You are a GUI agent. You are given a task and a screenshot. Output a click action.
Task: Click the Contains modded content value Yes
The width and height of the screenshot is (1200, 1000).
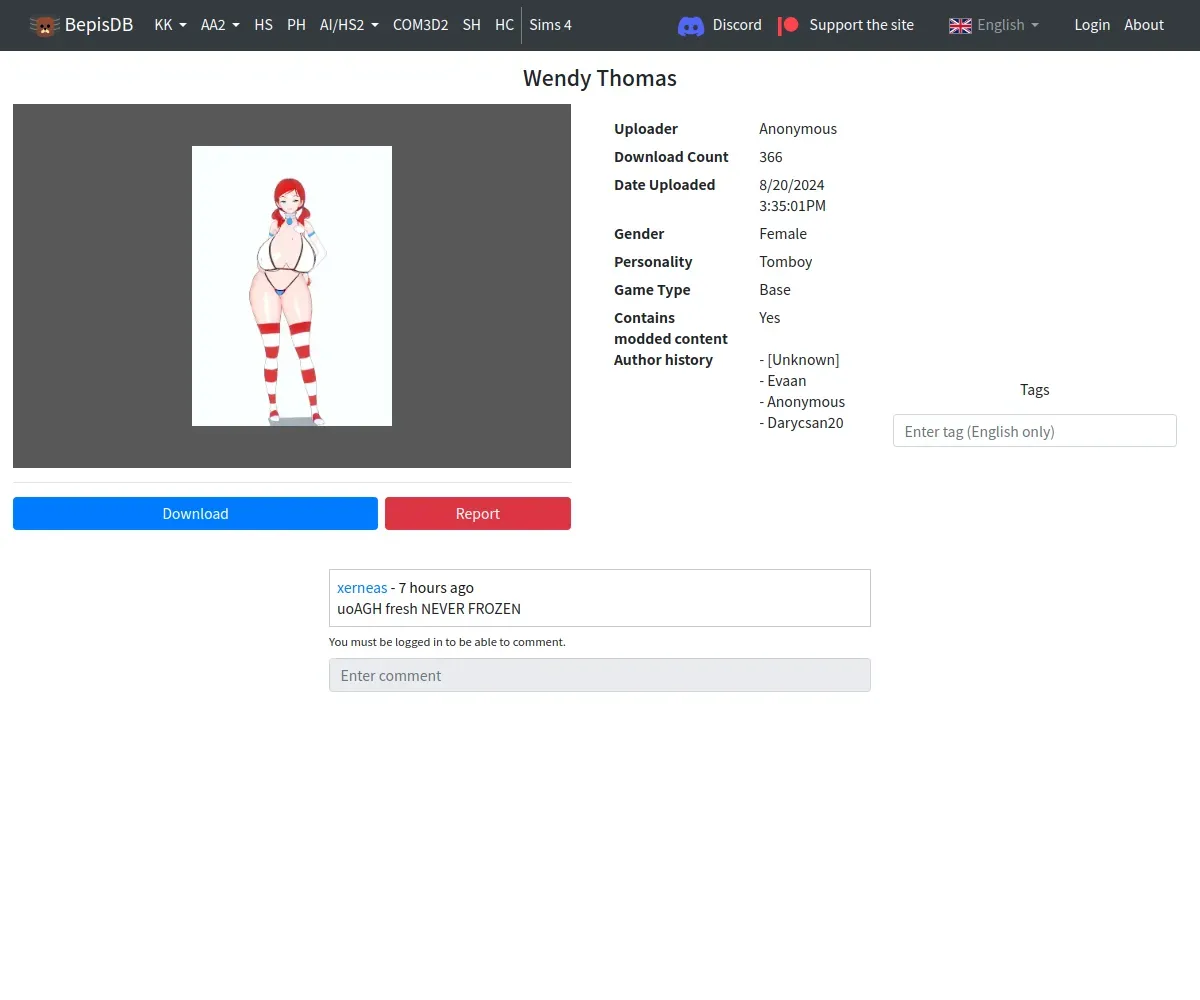point(770,318)
